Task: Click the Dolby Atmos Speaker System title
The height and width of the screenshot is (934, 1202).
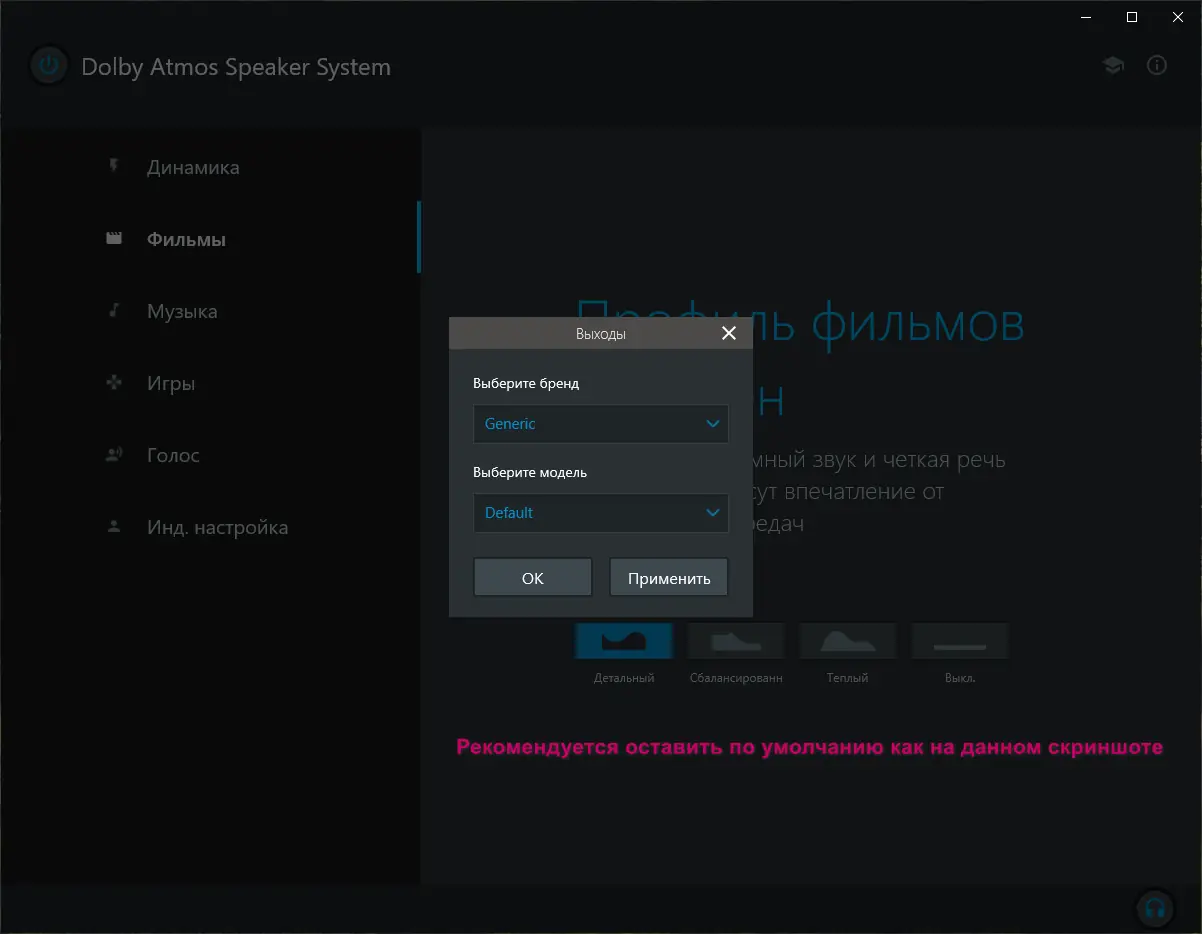Action: 236,68
